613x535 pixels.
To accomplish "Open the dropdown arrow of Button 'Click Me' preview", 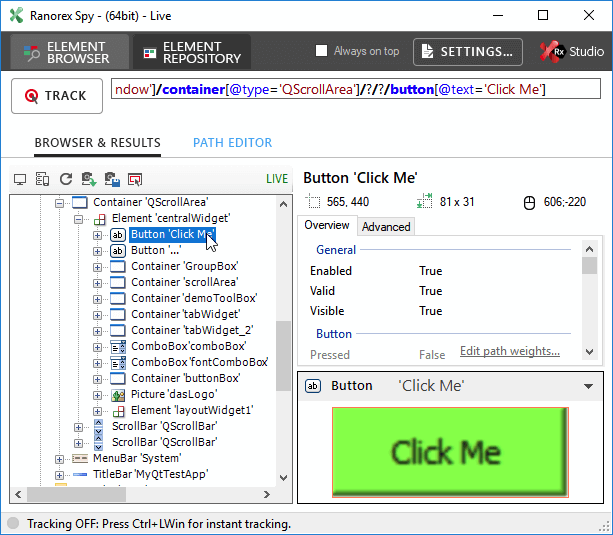I will (x=588, y=386).
